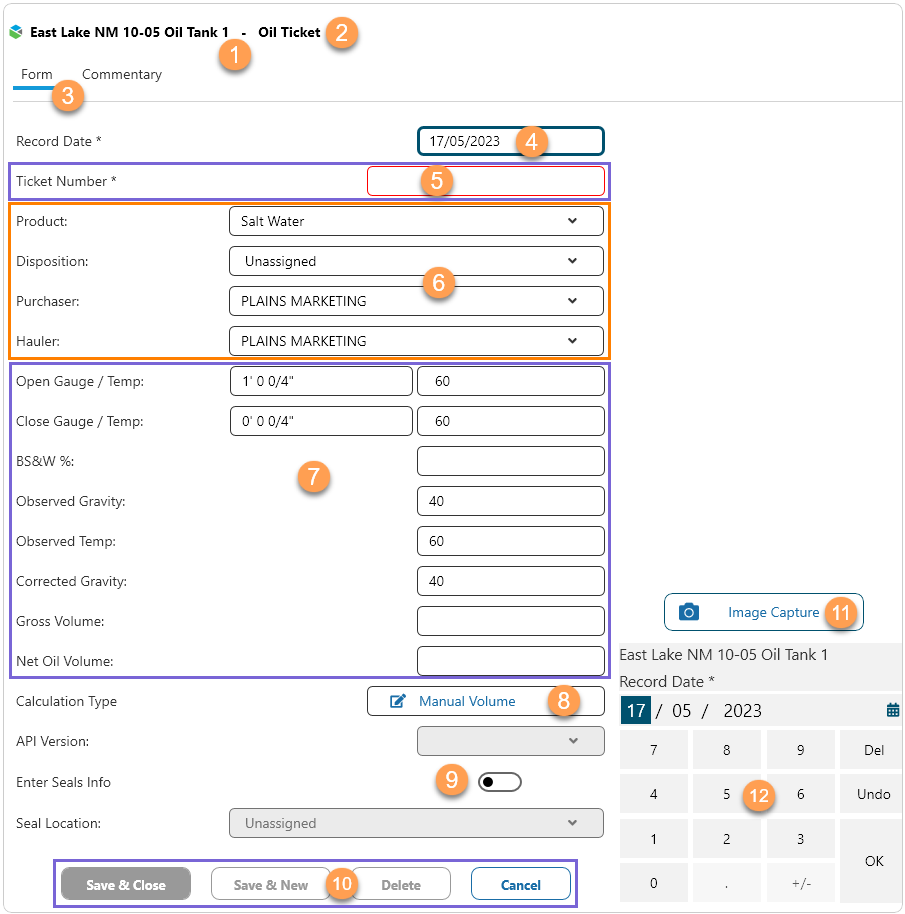Click the camera icon on Image Capture
Image resolution: width=905 pixels, height=914 pixels.
click(x=689, y=612)
